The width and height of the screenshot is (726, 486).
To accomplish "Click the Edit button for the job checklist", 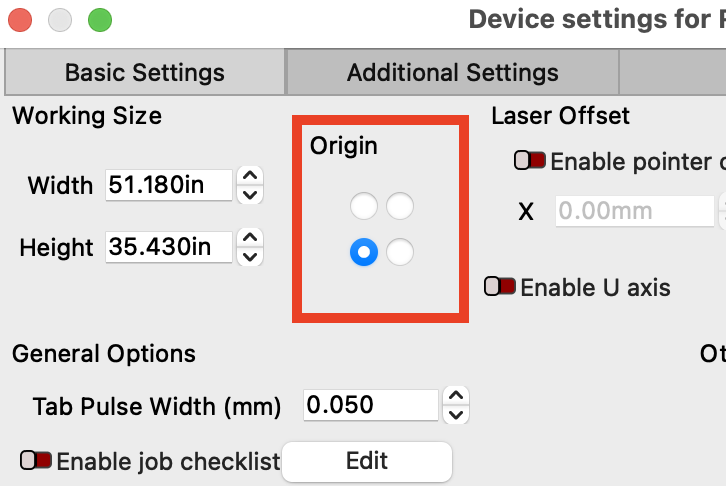I will [x=367, y=461].
